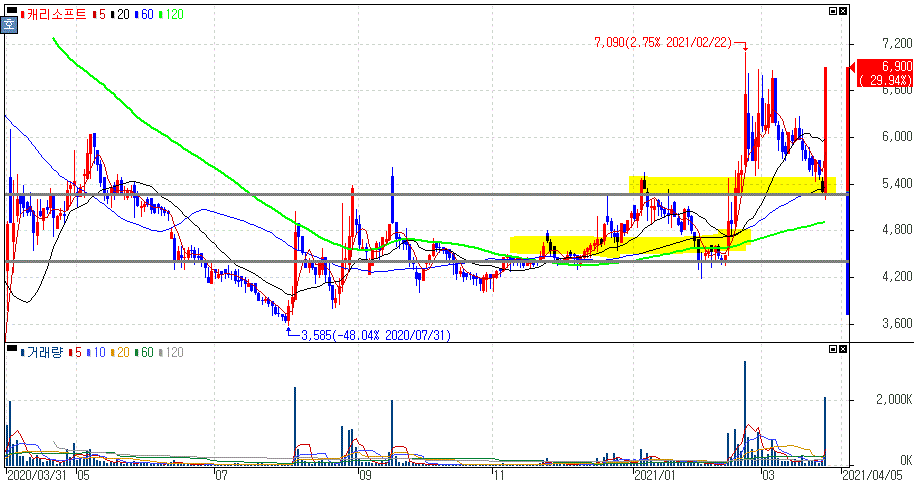Select the 120-day moving average price legend
914x484 pixels.
171,14
